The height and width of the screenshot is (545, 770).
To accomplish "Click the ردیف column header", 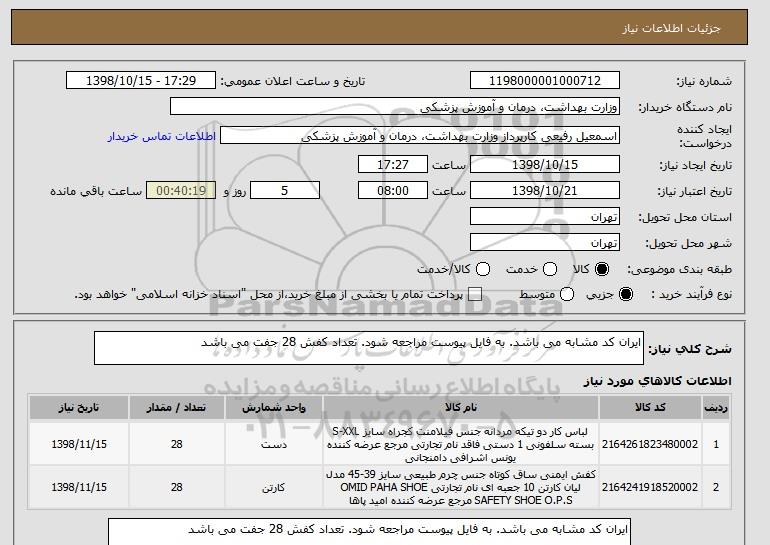I will (716, 408).
